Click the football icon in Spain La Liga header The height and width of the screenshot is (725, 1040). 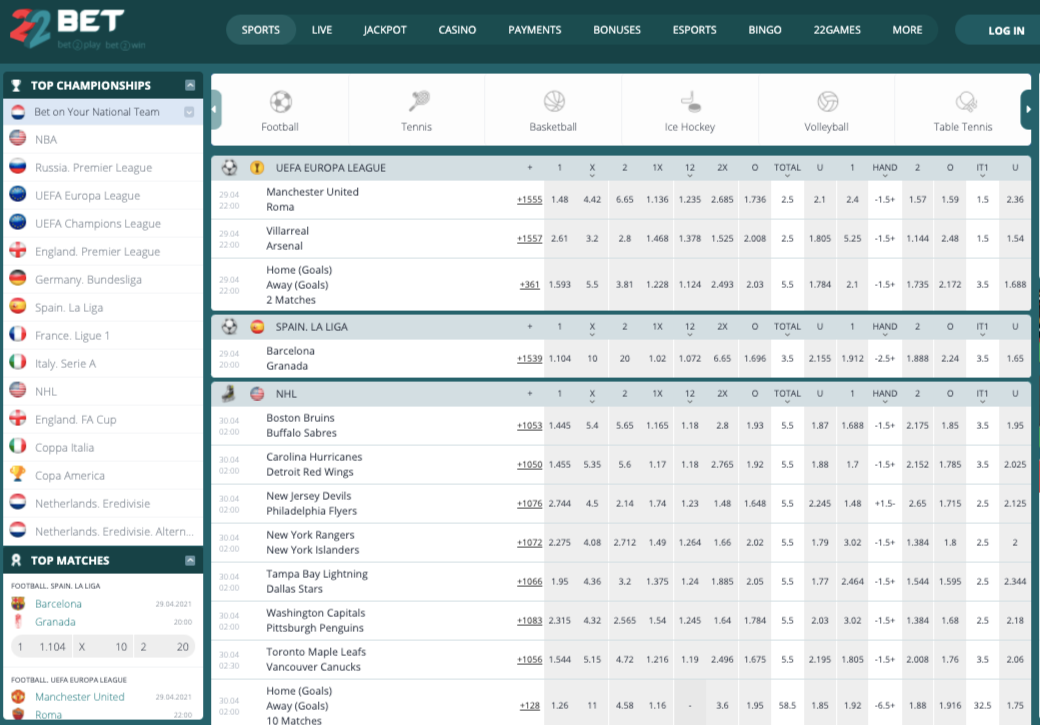(x=229, y=326)
